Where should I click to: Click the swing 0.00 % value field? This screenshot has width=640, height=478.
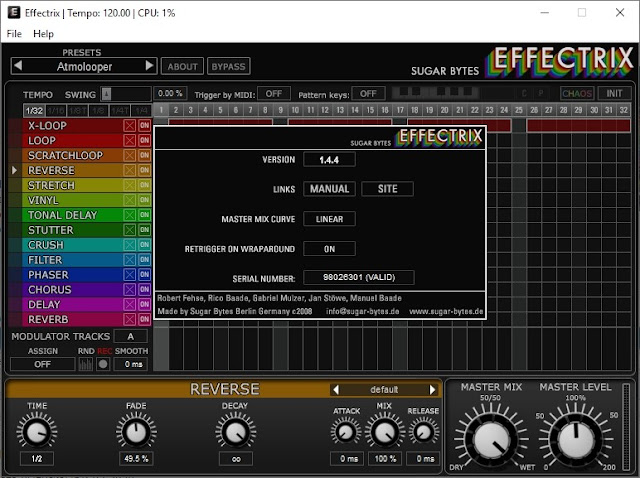coord(170,93)
